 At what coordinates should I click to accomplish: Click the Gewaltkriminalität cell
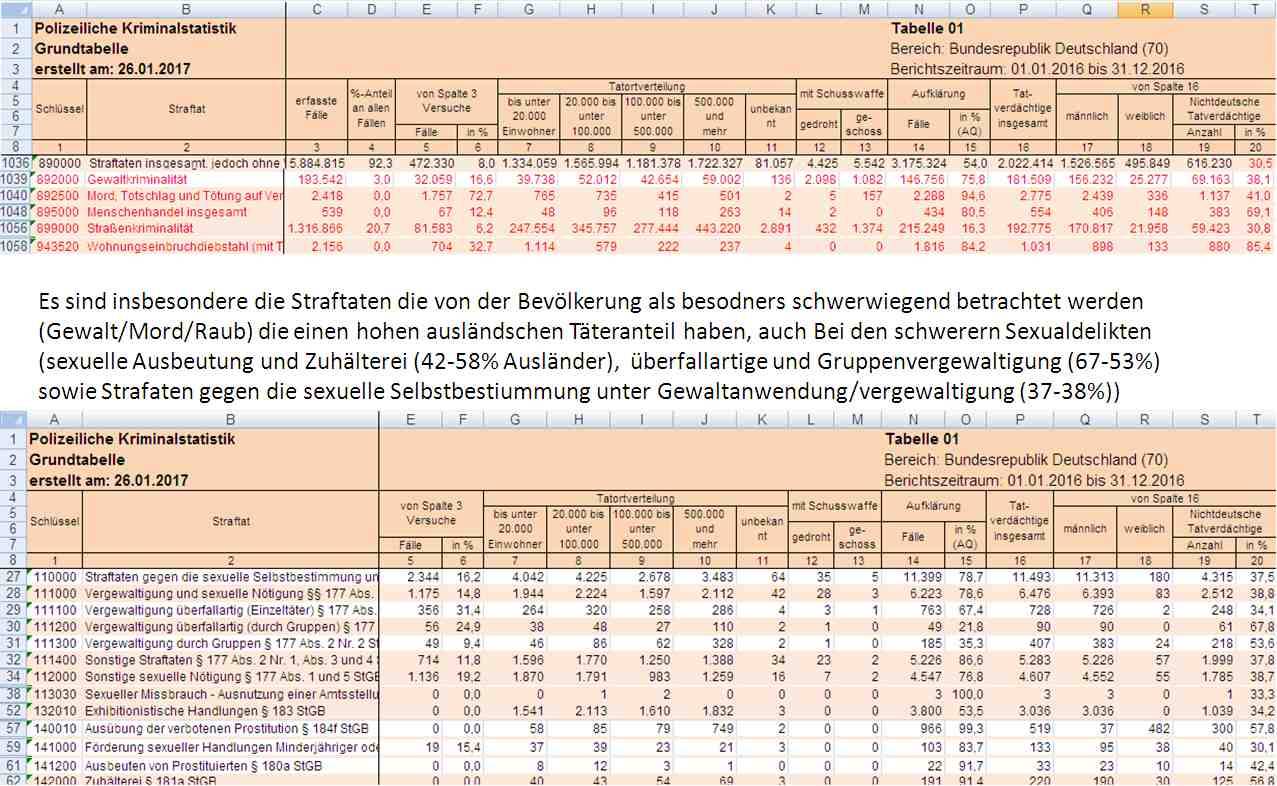[184, 178]
